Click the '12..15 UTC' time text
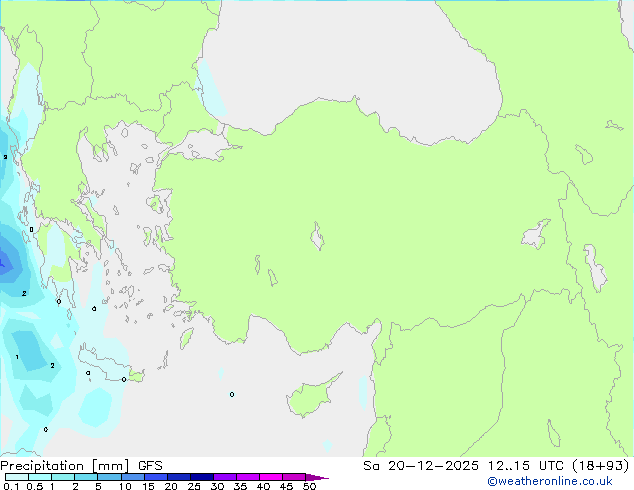 pyautogui.click(x=525, y=466)
